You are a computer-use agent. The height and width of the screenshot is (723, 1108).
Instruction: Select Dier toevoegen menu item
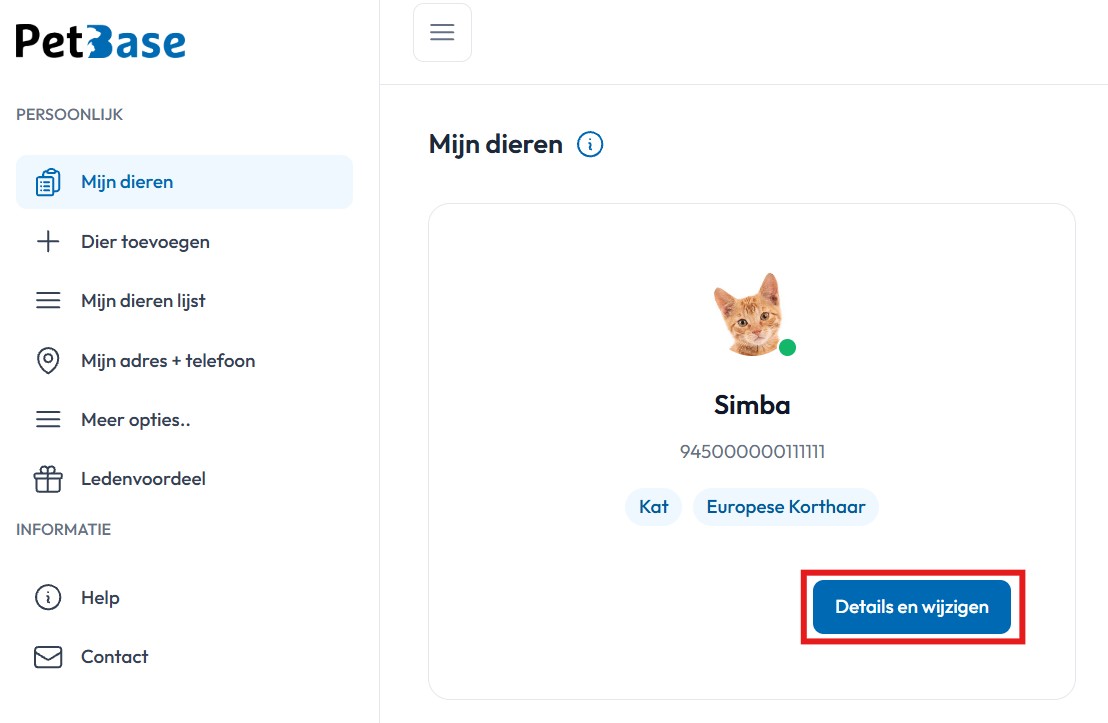[x=145, y=242]
